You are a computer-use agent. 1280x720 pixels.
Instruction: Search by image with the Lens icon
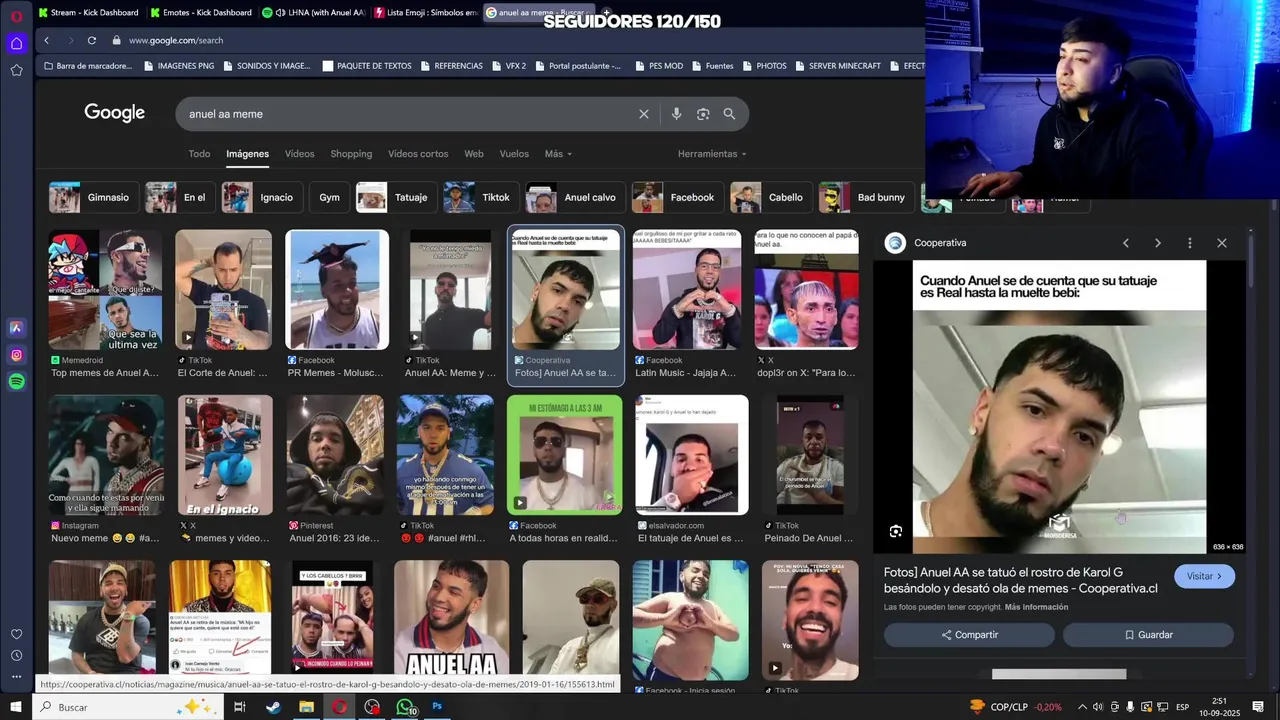click(x=703, y=114)
